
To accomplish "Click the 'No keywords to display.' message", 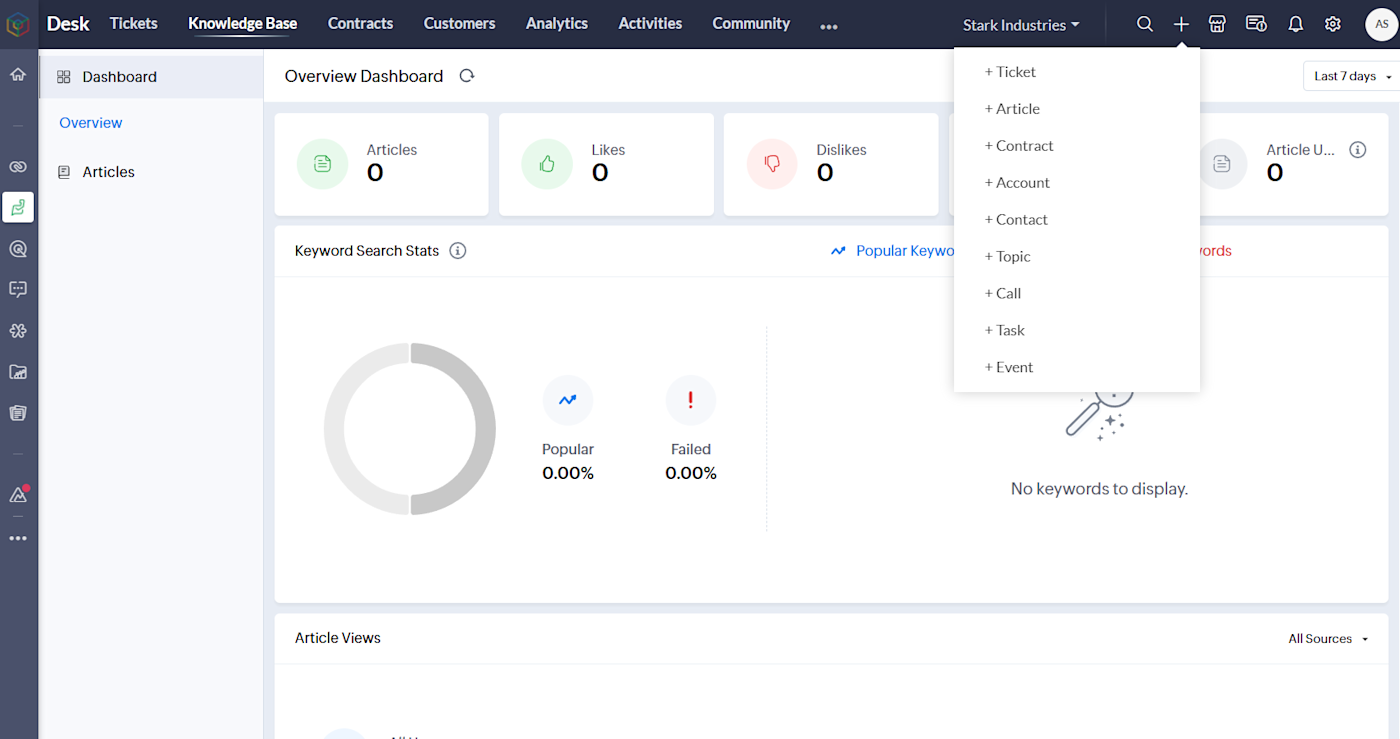I will [1099, 489].
